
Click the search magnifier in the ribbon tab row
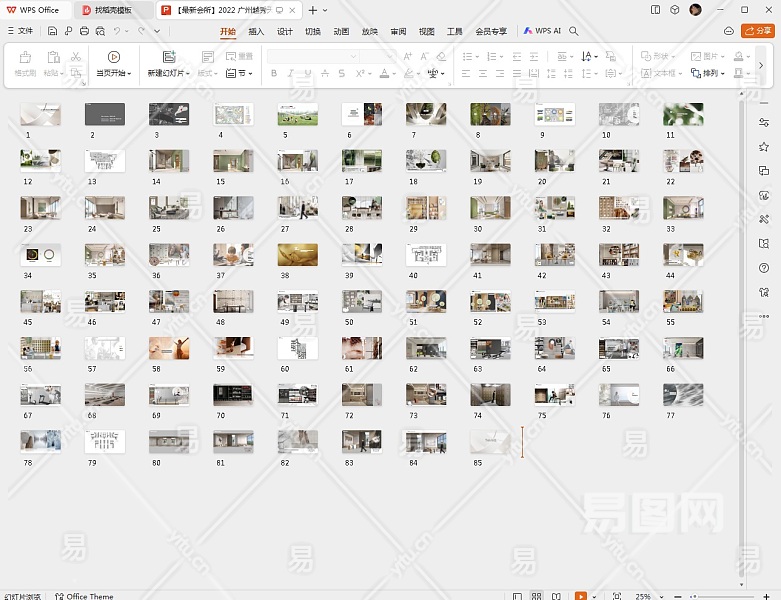tap(574, 31)
